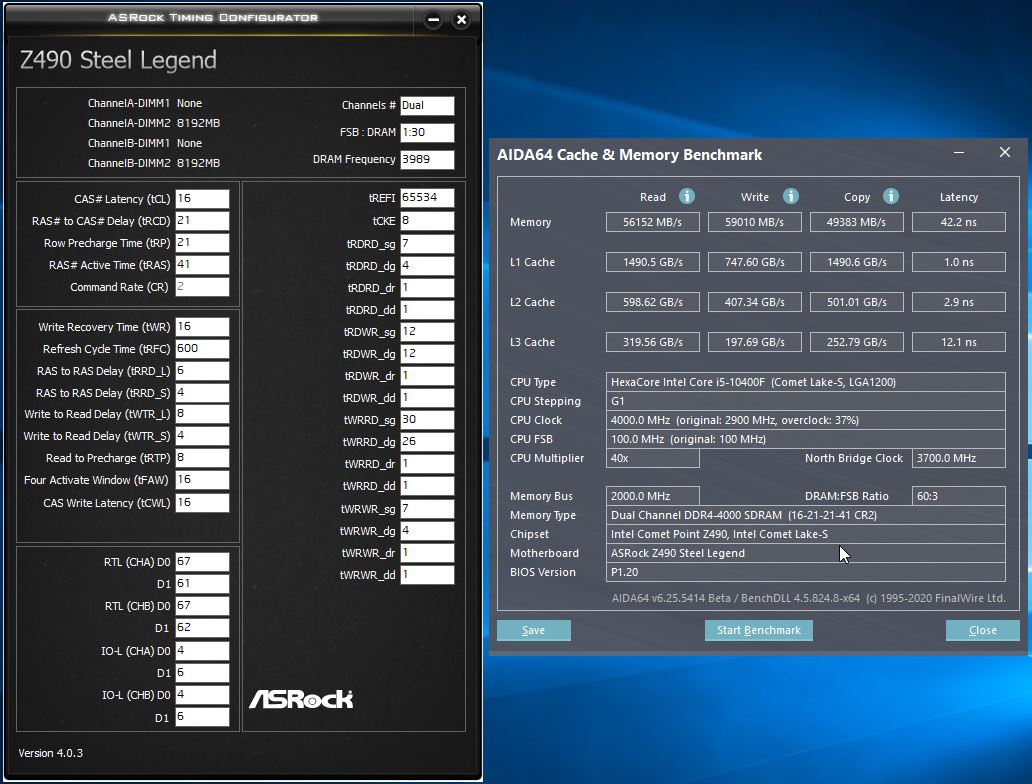Click the L2 Cache Write 407.34 GB/s value
The width and height of the screenshot is (1032, 784).
click(x=754, y=302)
